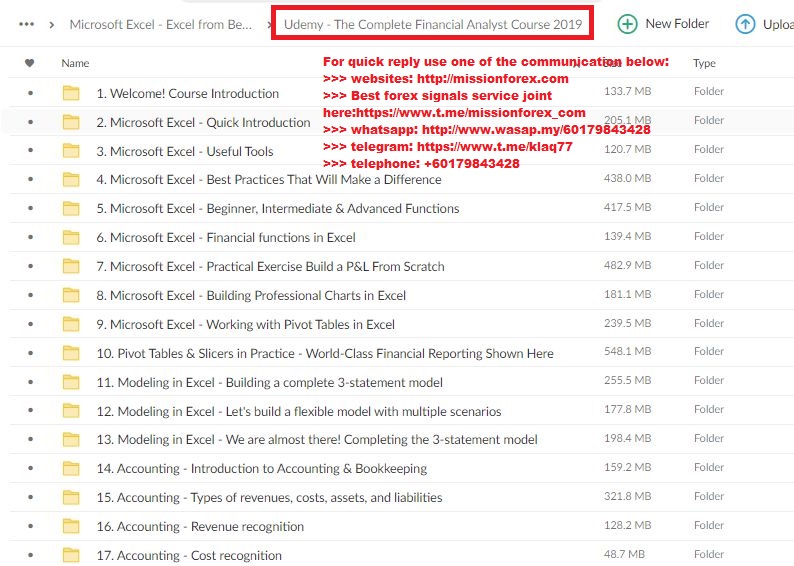Create a folder with New Folder button
The height and width of the screenshot is (566, 794).
point(663,24)
